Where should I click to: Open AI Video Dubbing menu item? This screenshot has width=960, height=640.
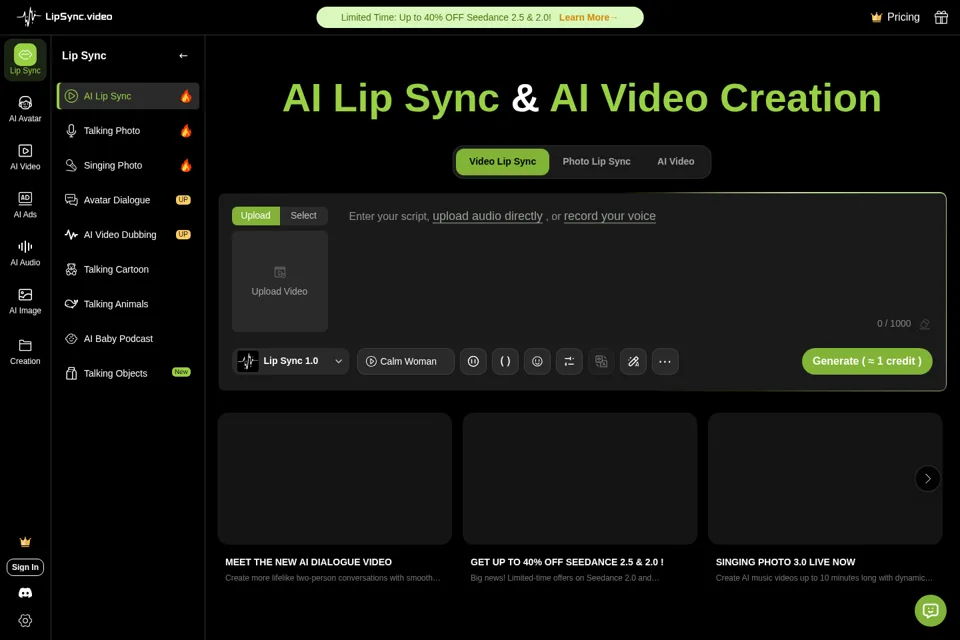pyautogui.click(x=128, y=235)
